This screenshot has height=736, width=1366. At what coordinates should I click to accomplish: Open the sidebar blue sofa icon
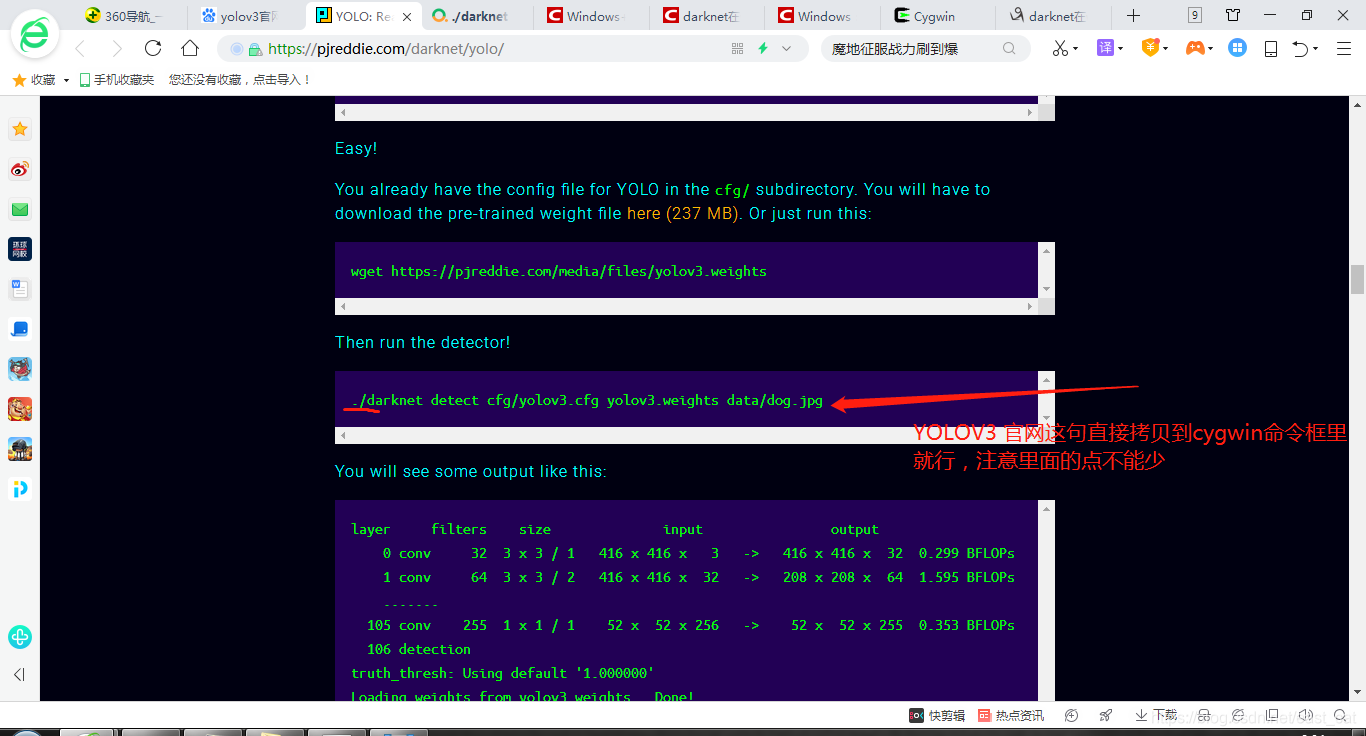[x=20, y=329]
